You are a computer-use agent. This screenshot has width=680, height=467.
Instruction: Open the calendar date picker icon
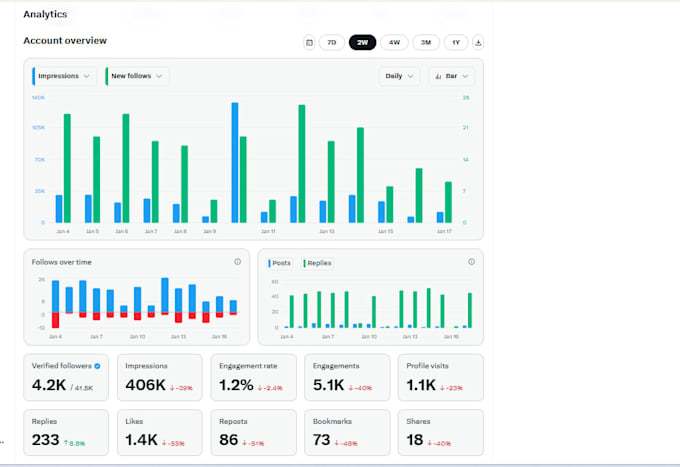click(x=309, y=42)
